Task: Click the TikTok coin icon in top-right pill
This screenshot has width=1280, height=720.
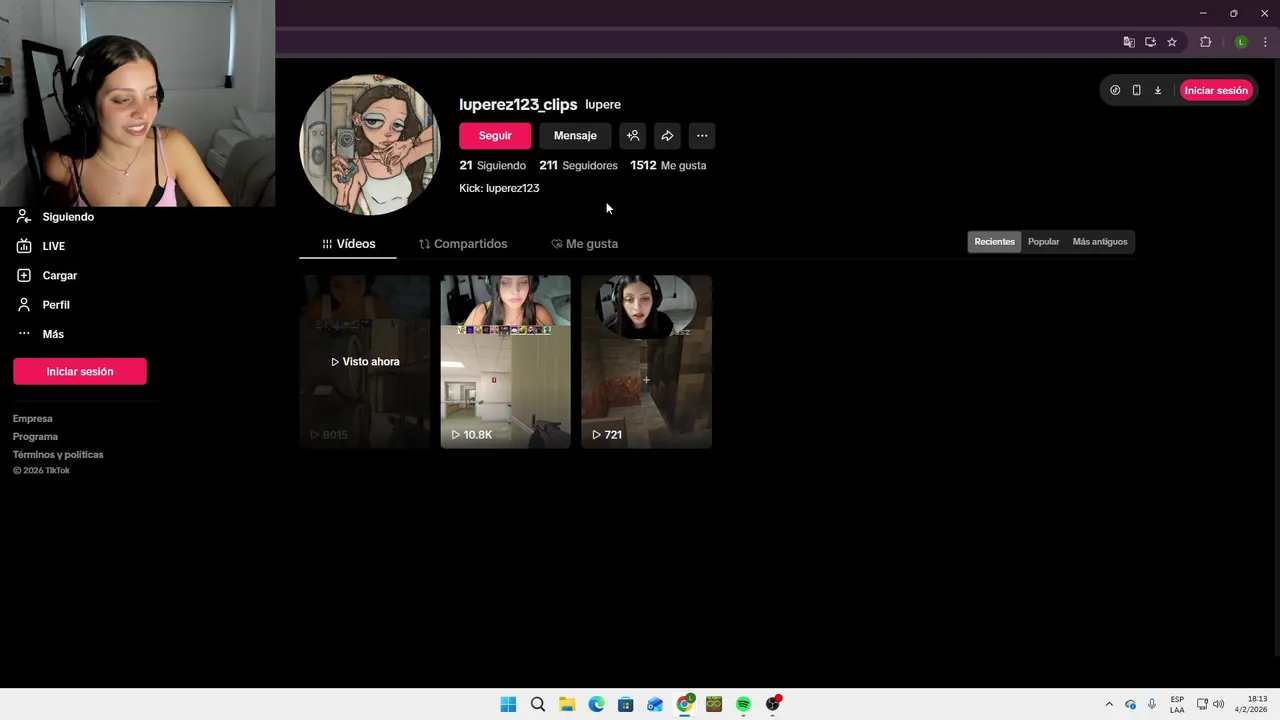Action: tap(1115, 90)
